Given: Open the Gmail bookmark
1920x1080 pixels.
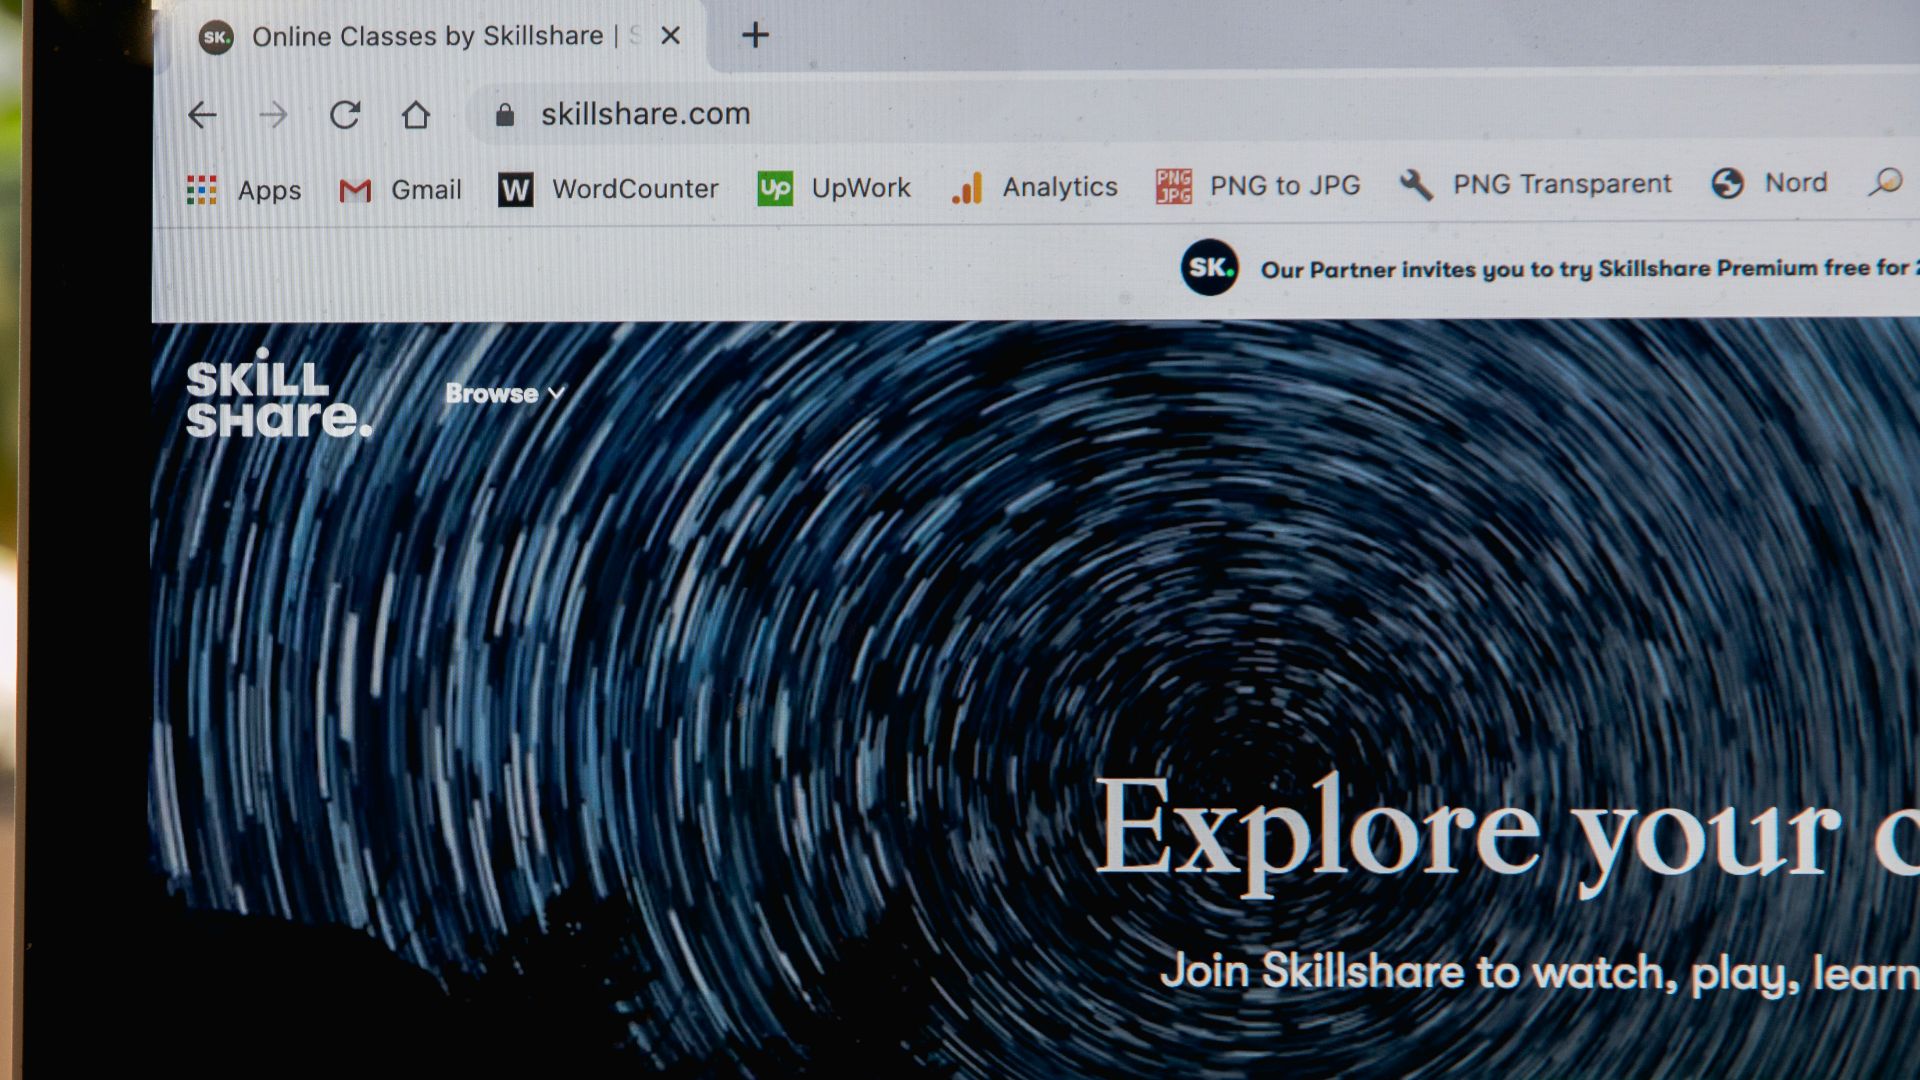Looking at the screenshot, I should click(401, 189).
